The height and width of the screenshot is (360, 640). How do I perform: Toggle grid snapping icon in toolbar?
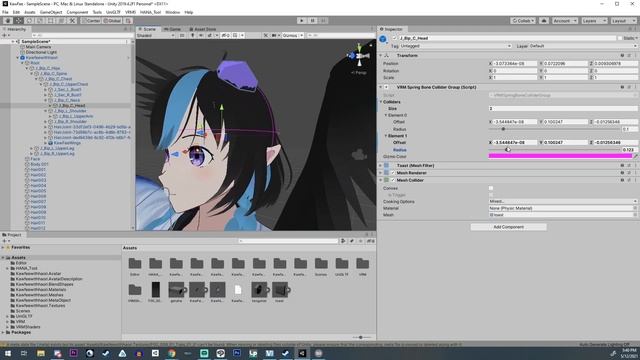pyautogui.click(x=128, y=20)
